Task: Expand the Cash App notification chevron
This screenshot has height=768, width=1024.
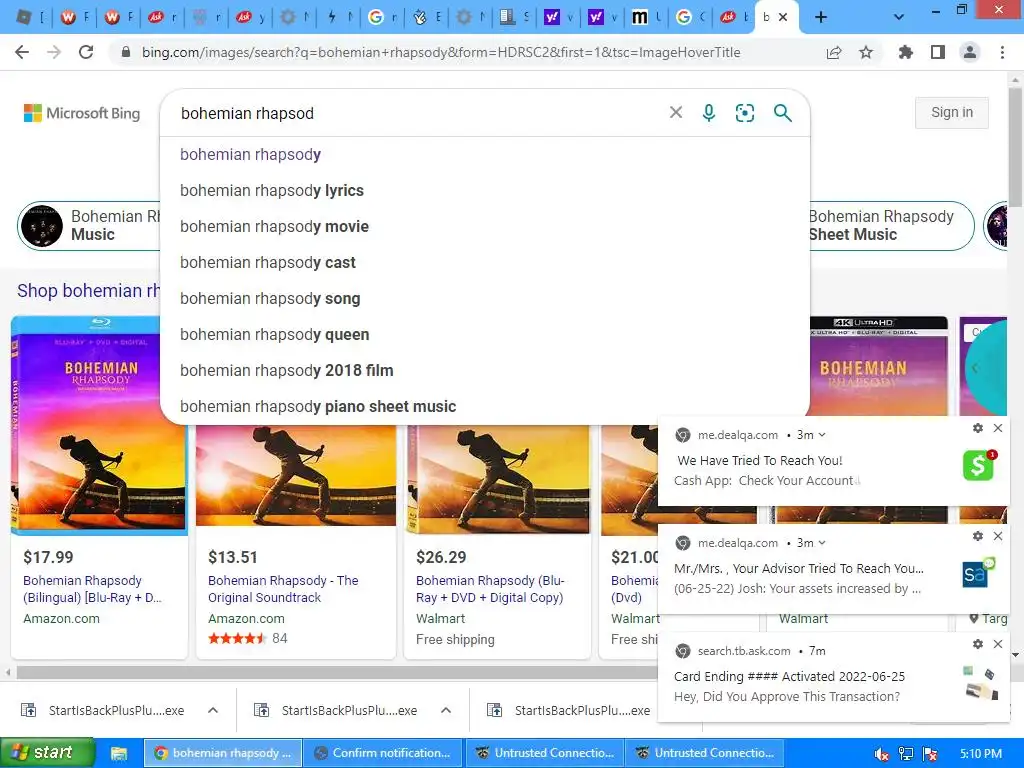Action: (822, 435)
